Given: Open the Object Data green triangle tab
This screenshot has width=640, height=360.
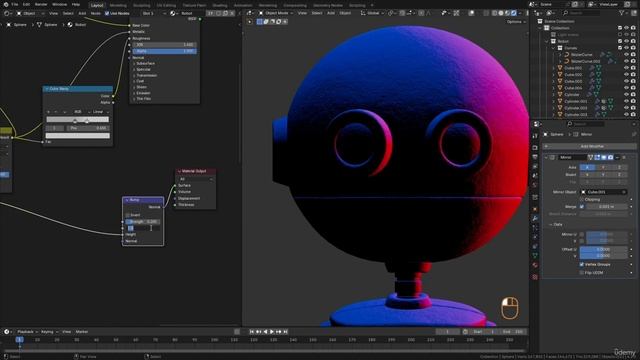Looking at the screenshot, I should (x=535, y=256).
